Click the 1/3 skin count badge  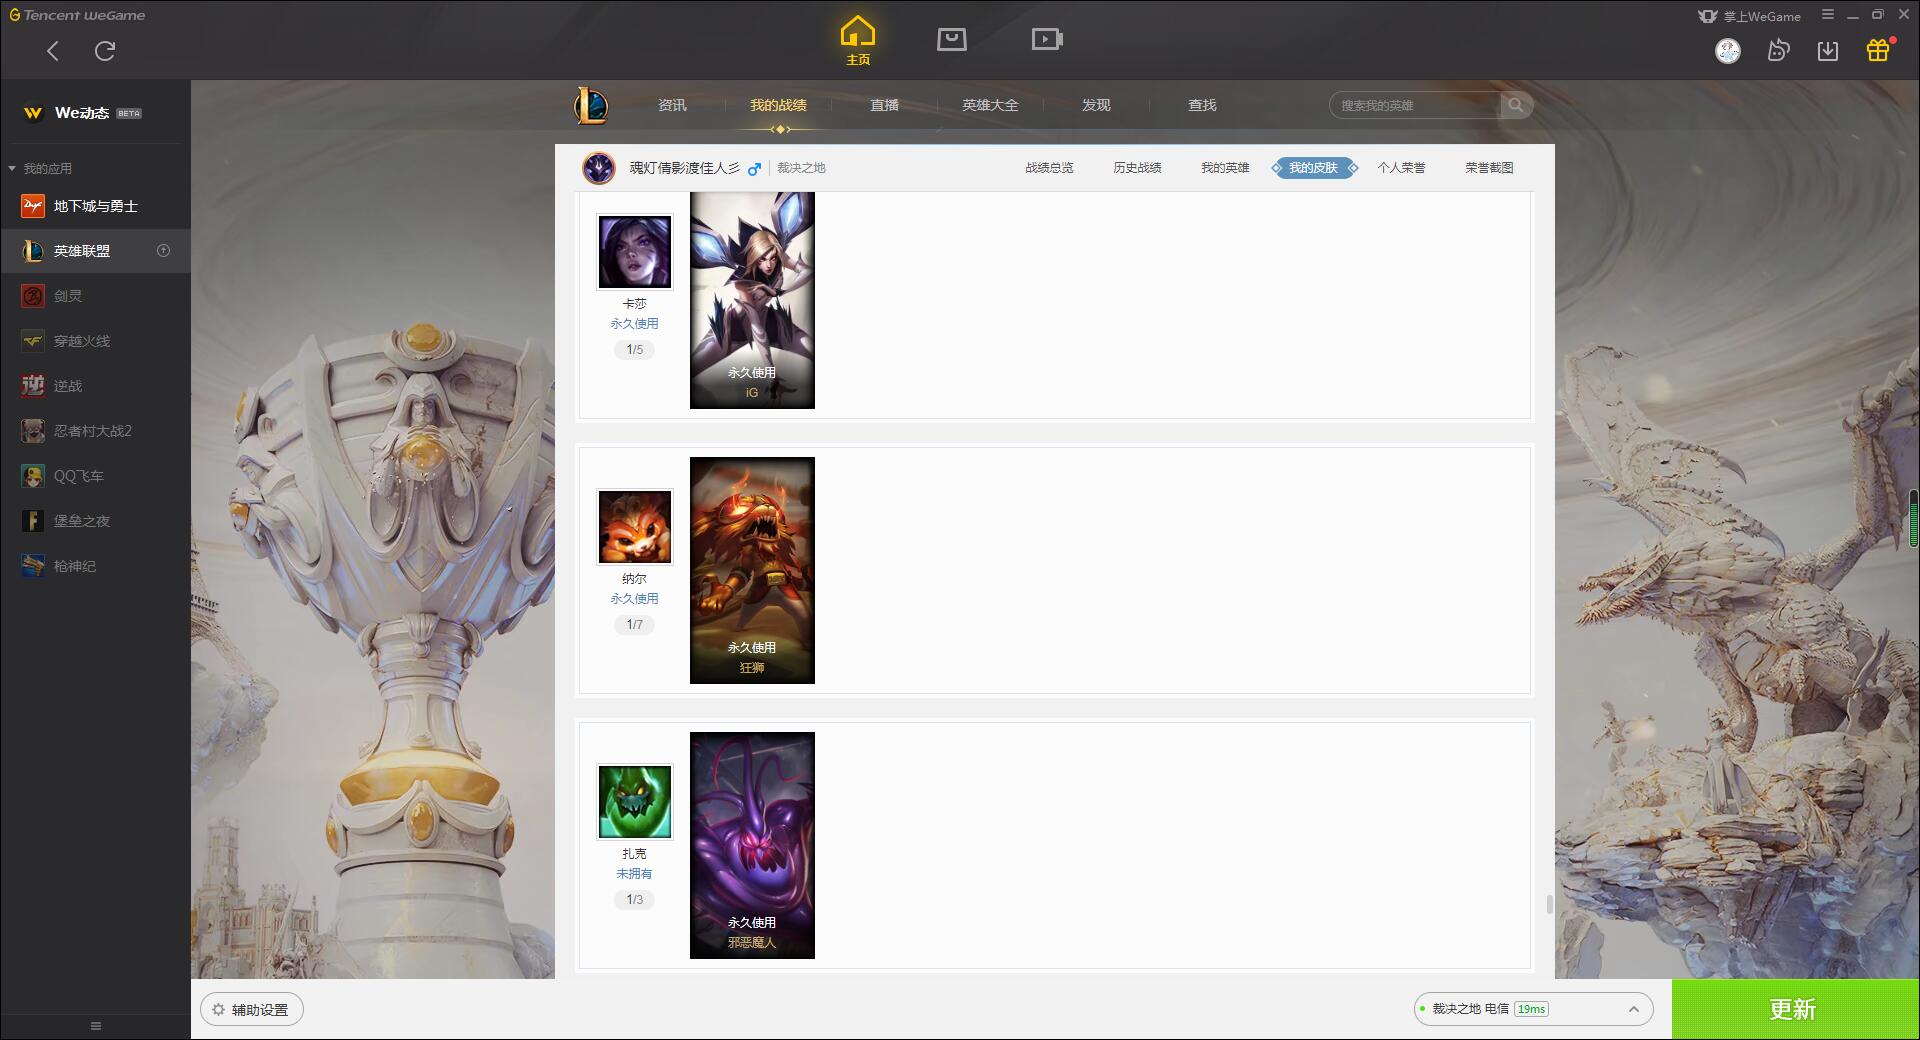click(x=635, y=900)
